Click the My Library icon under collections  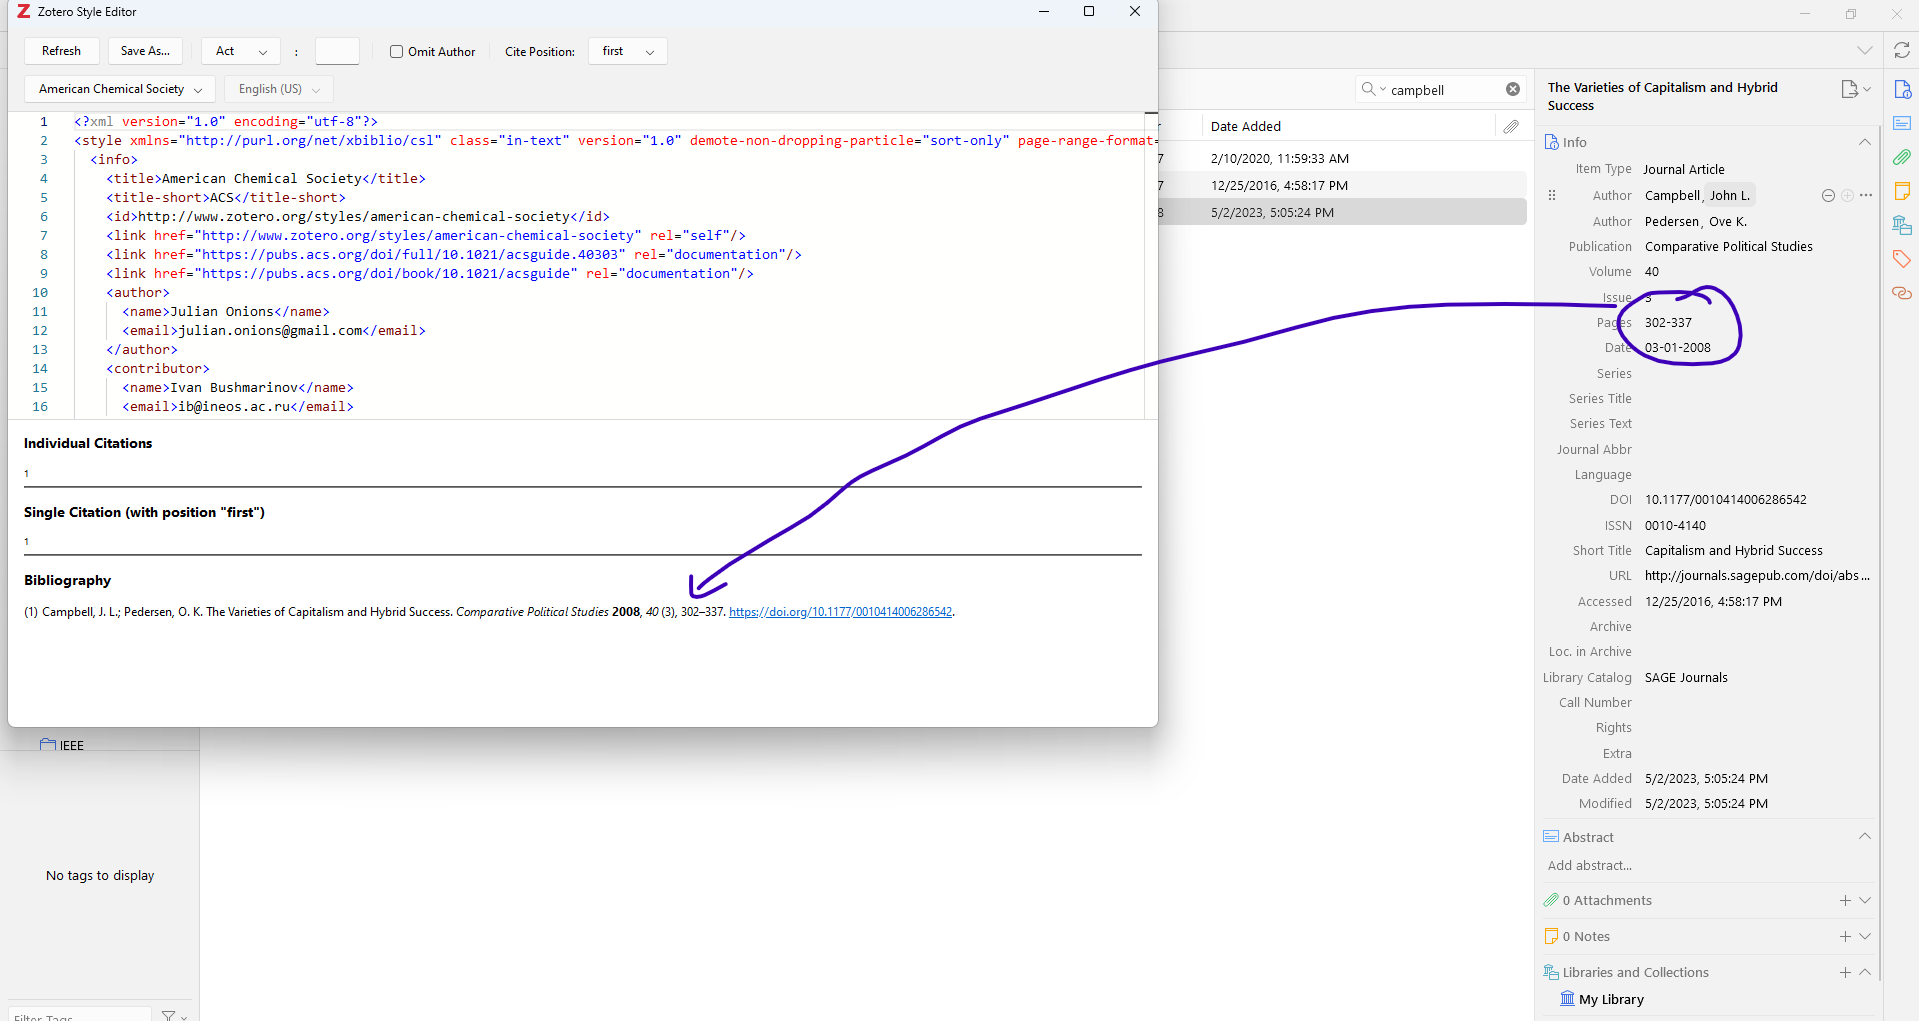[x=1567, y=998]
